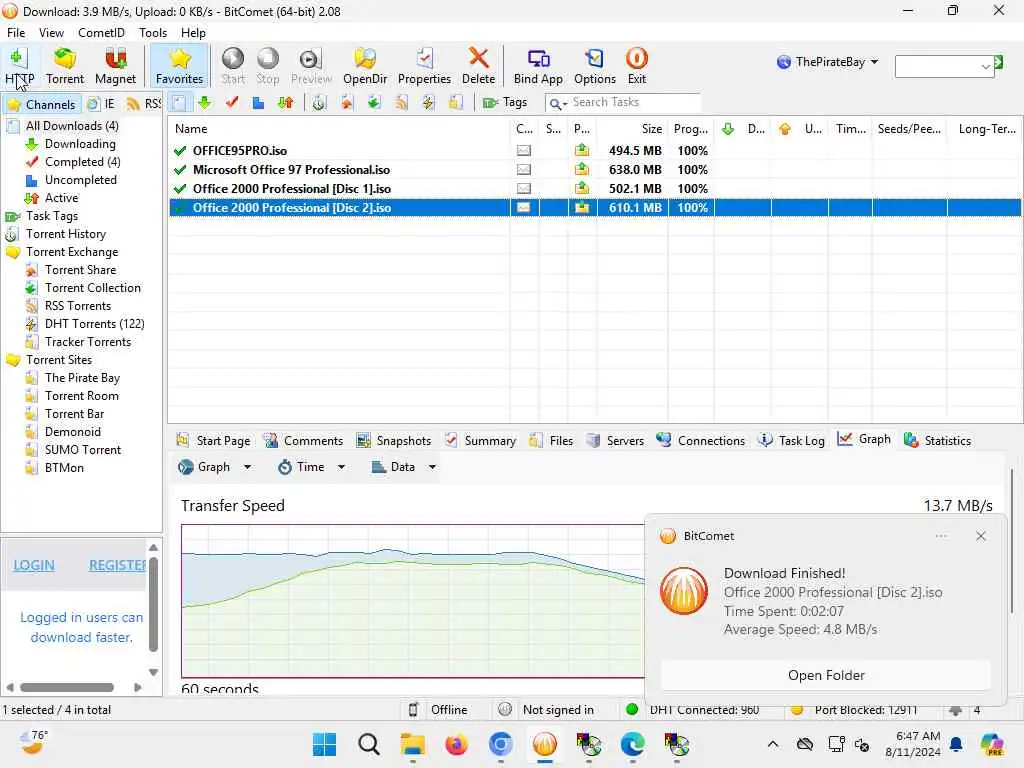Sort tasks by the Name column header
Viewport: 1024px width, 768px height.
pos(339,129)
